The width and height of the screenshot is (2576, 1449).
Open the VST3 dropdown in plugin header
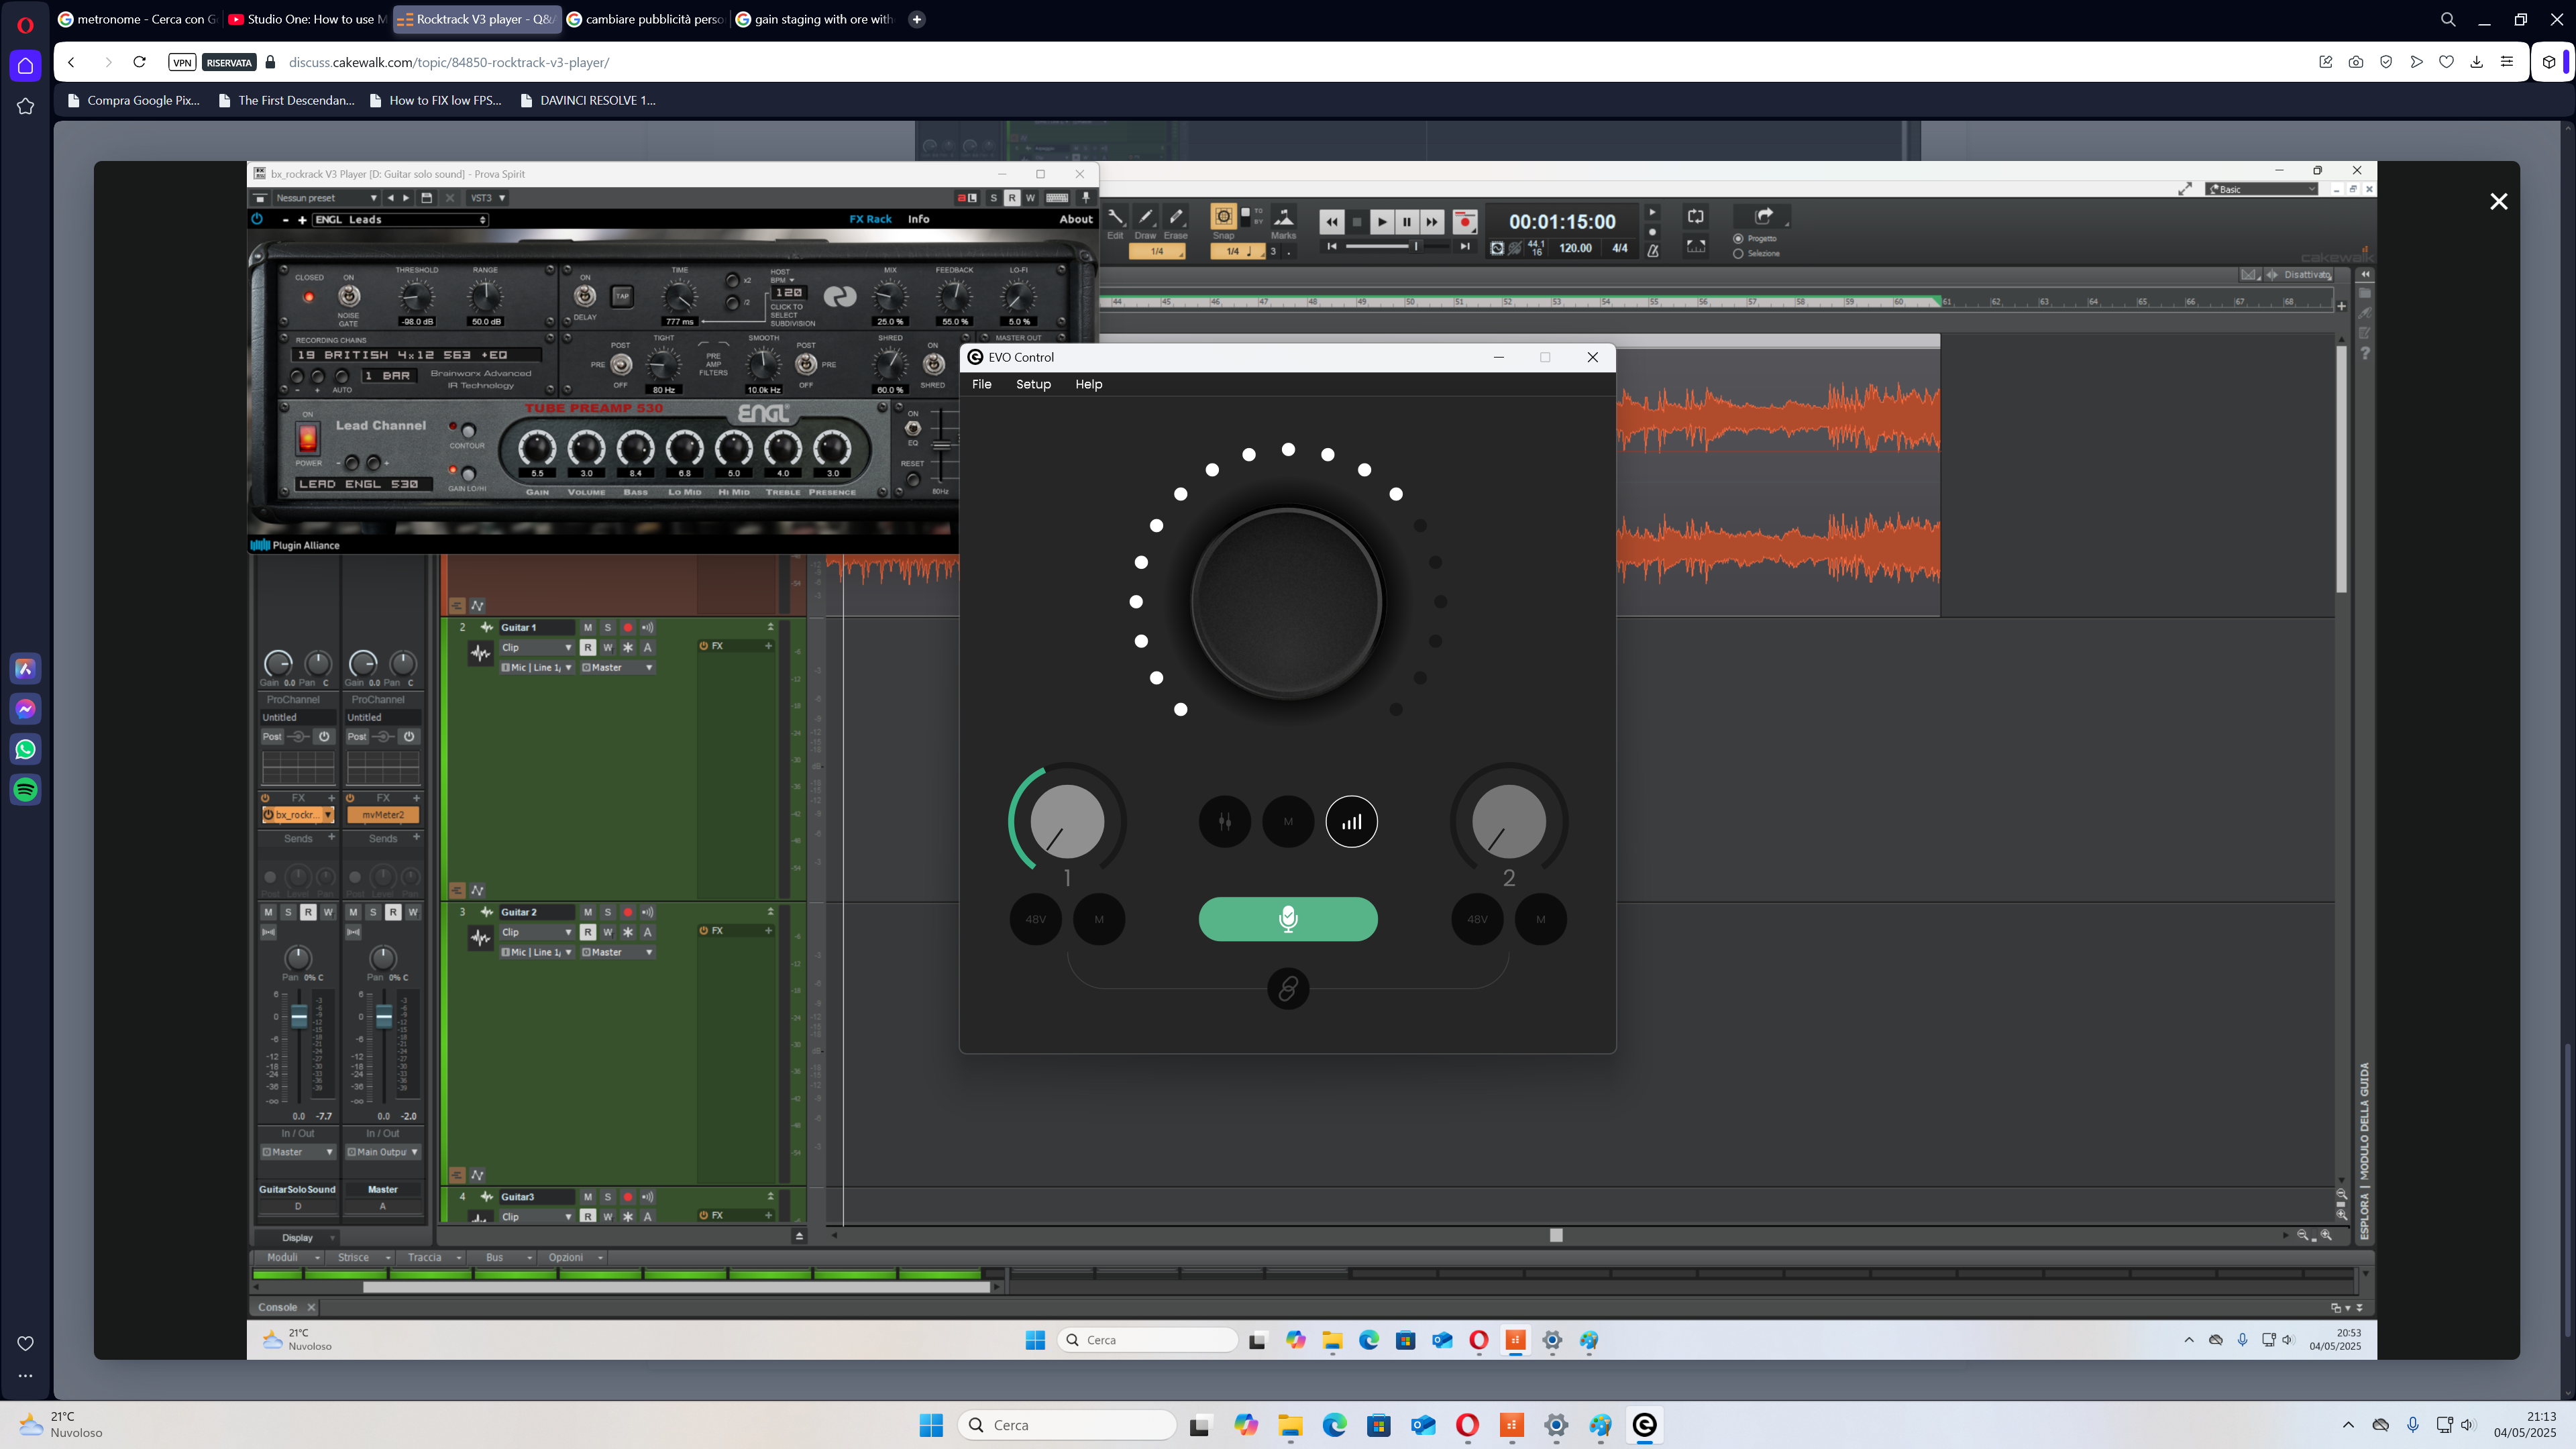(488, 198)
